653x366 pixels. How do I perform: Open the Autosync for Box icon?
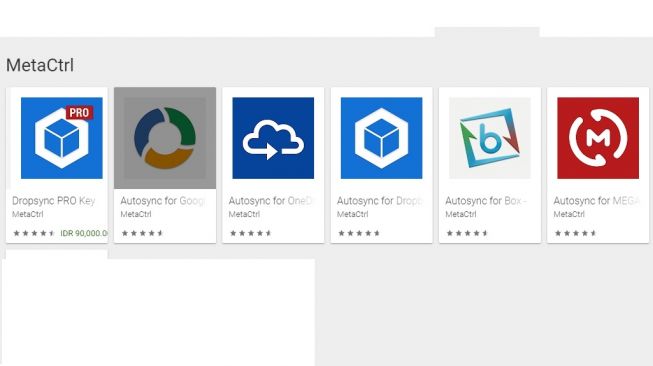click(490, 138)
